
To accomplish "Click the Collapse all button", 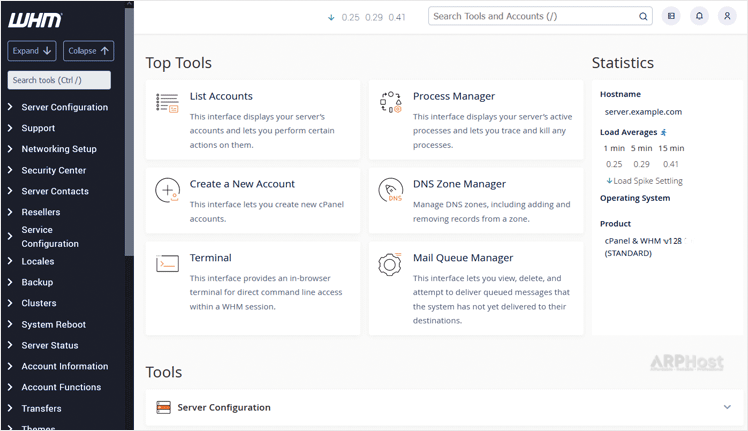I will [x=88, y=51].
